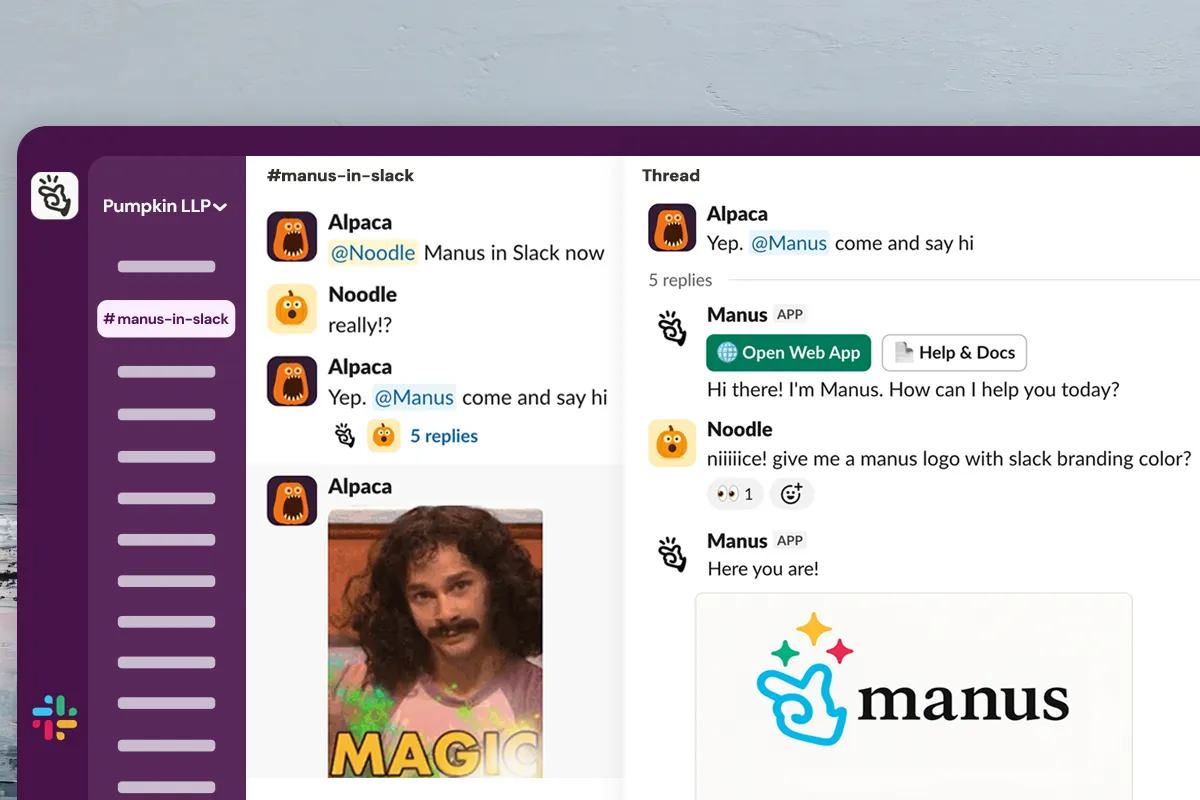
Task: Click the Help & Docs button
Action: [954, 352]
